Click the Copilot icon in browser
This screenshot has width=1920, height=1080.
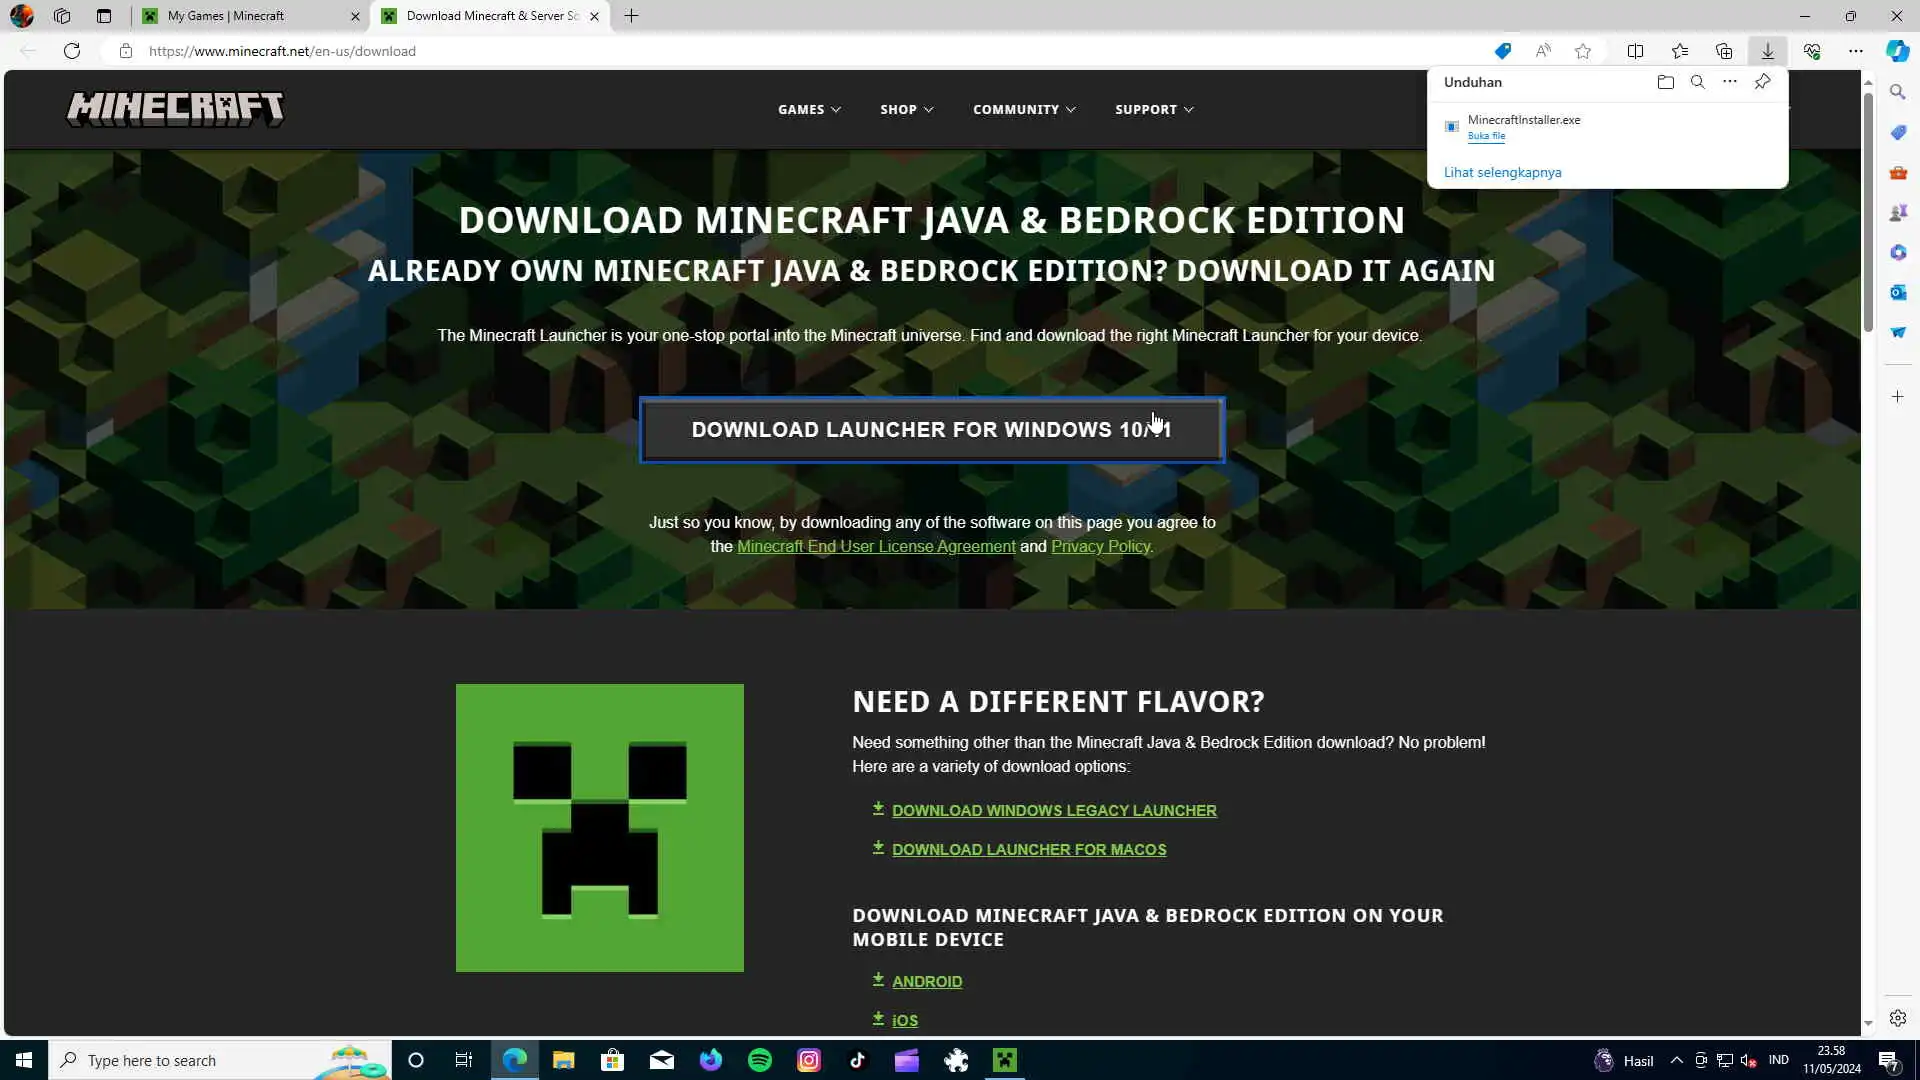(1897, 51)
